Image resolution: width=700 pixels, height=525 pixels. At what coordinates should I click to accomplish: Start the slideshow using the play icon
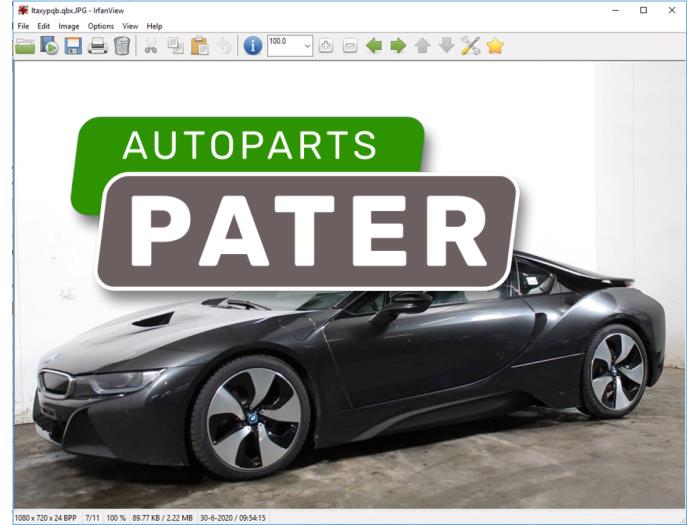(x=49, y=46)
